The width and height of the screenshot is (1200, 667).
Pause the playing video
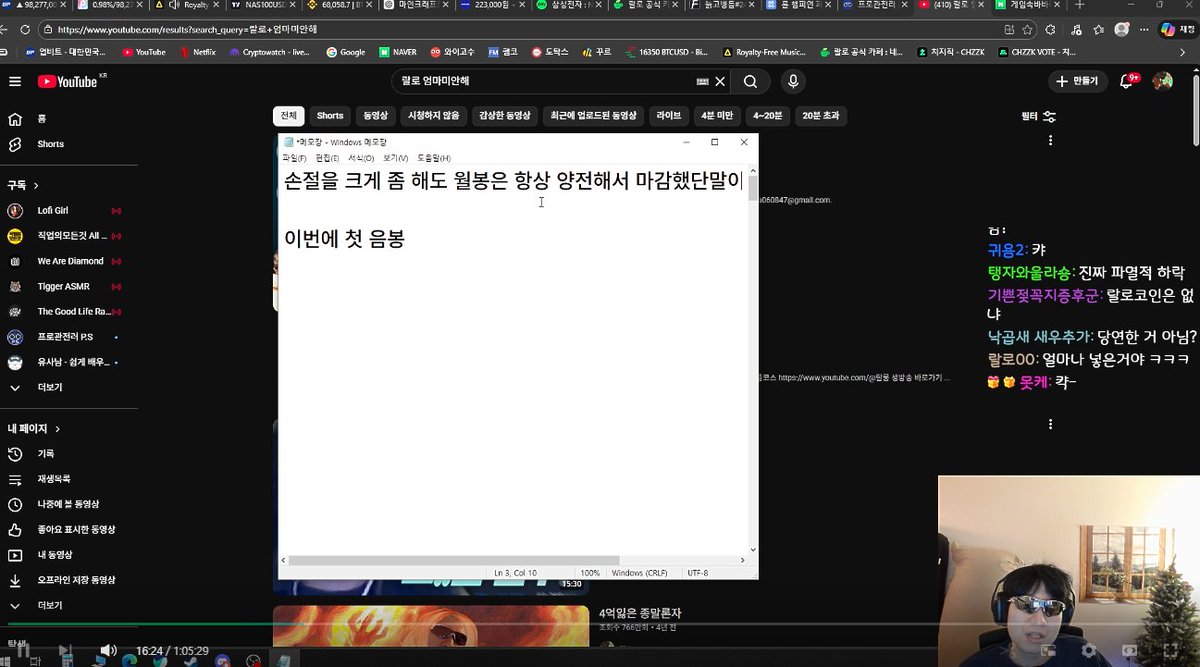point(22,651)
